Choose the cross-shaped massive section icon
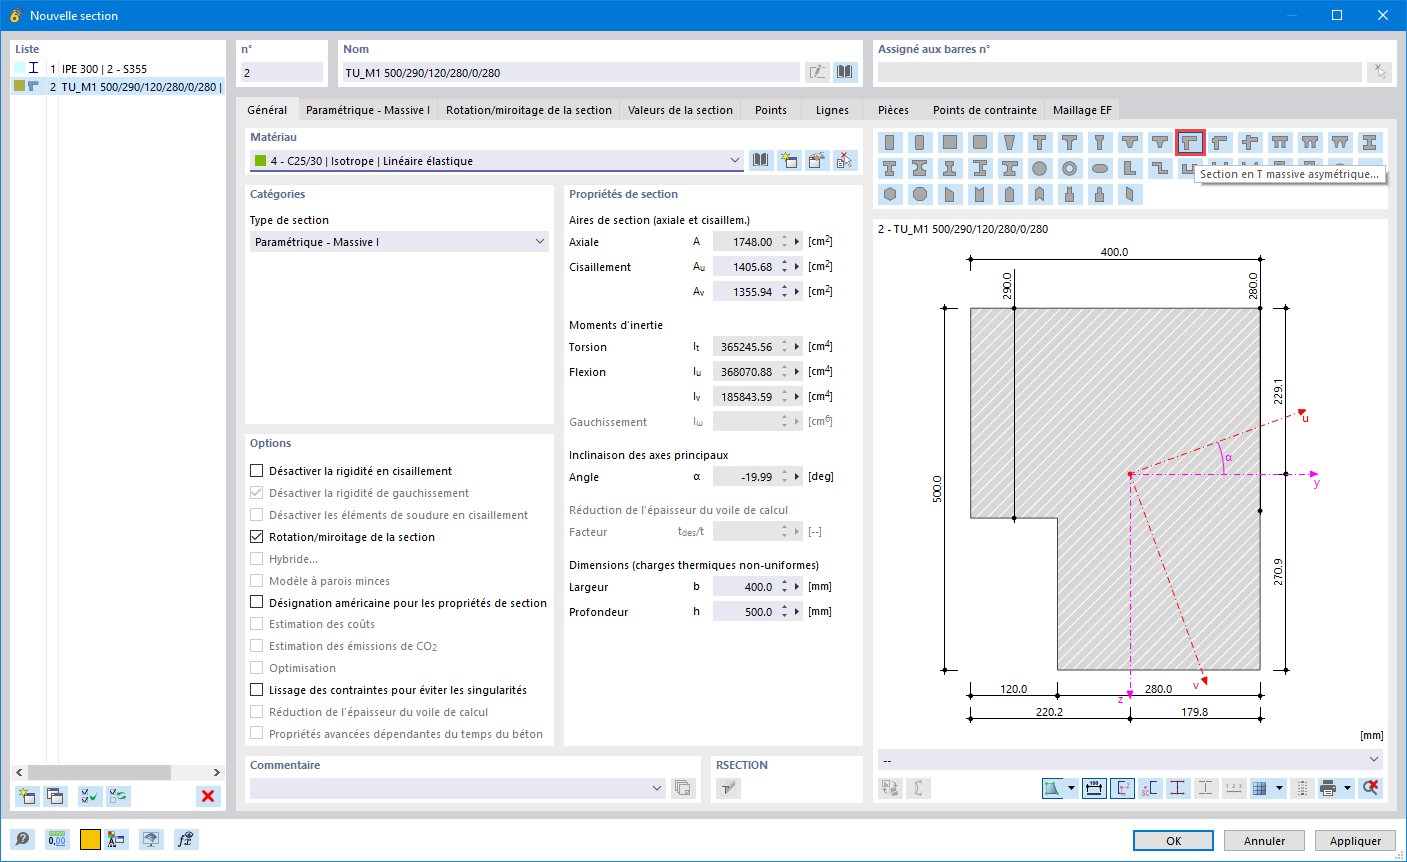1407x862 pixels. 1250,143
